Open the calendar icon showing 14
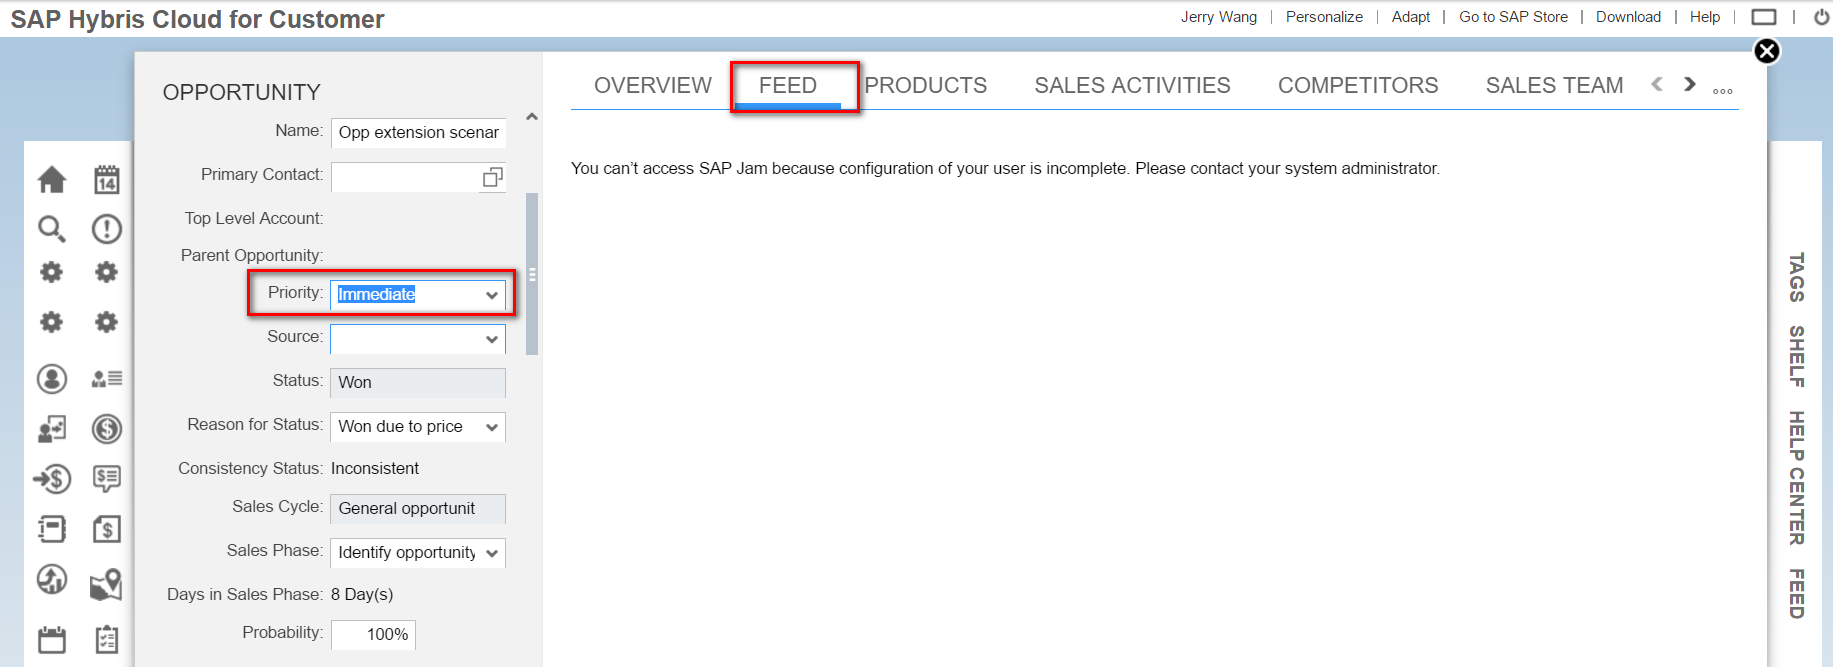Screen dimensions: 1833x667 pos(107,180)
